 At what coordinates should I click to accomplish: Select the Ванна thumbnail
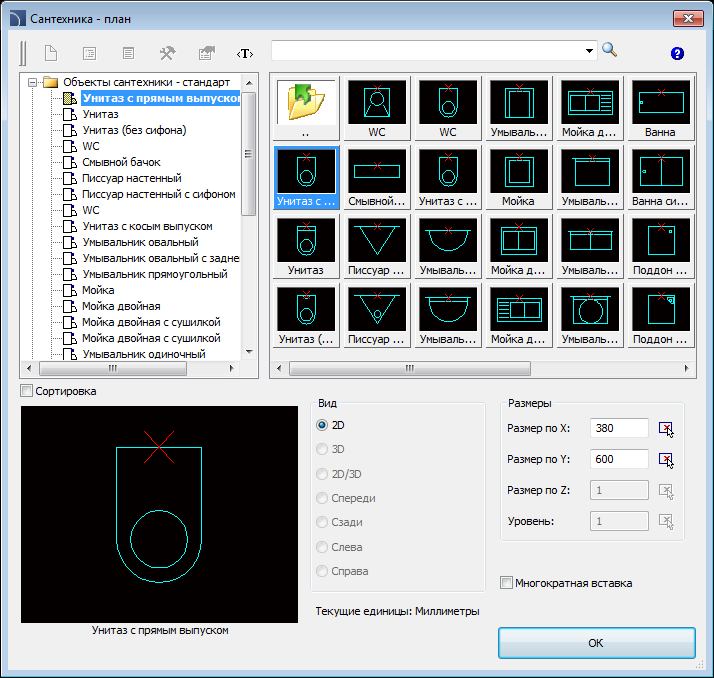click(661, 108)
